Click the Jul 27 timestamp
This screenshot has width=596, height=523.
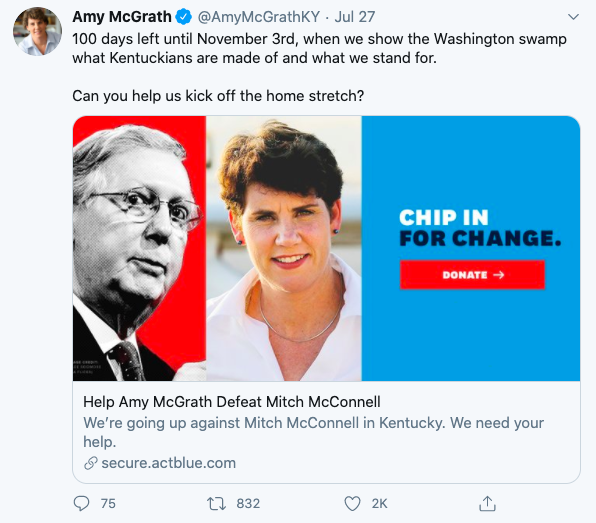(x=355, y=17)
